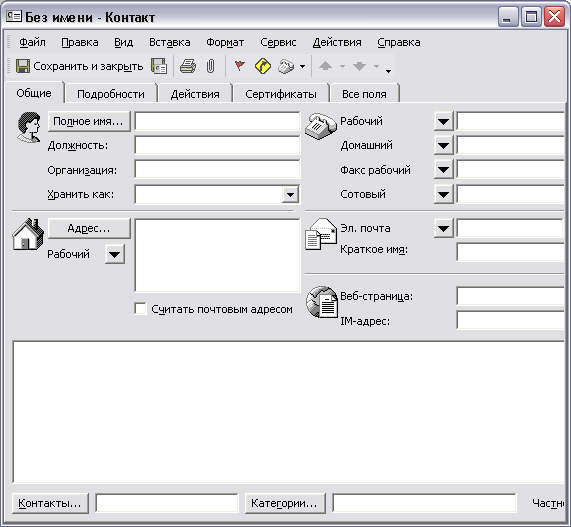
Task: Switch to the 'Подробности' tab
Action: [x=111, y=94]
